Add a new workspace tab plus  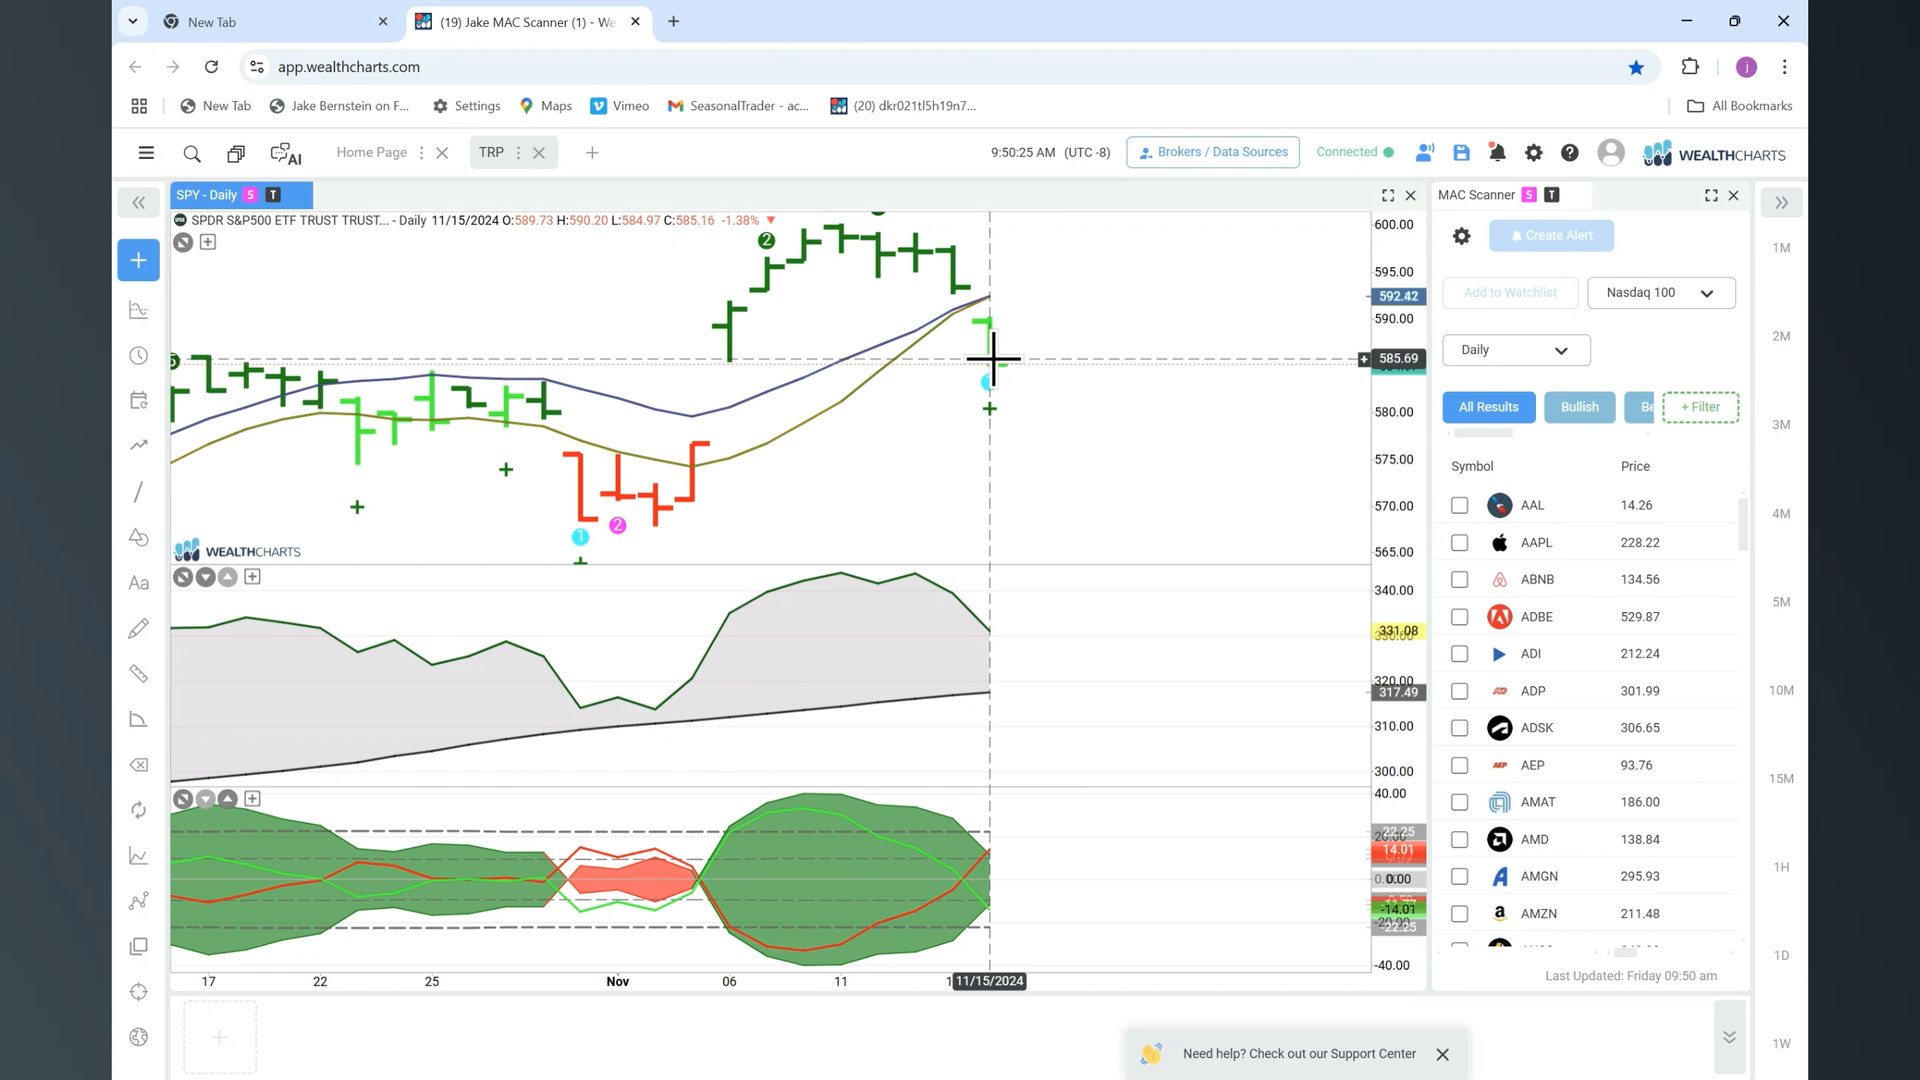tap(592, 153)
